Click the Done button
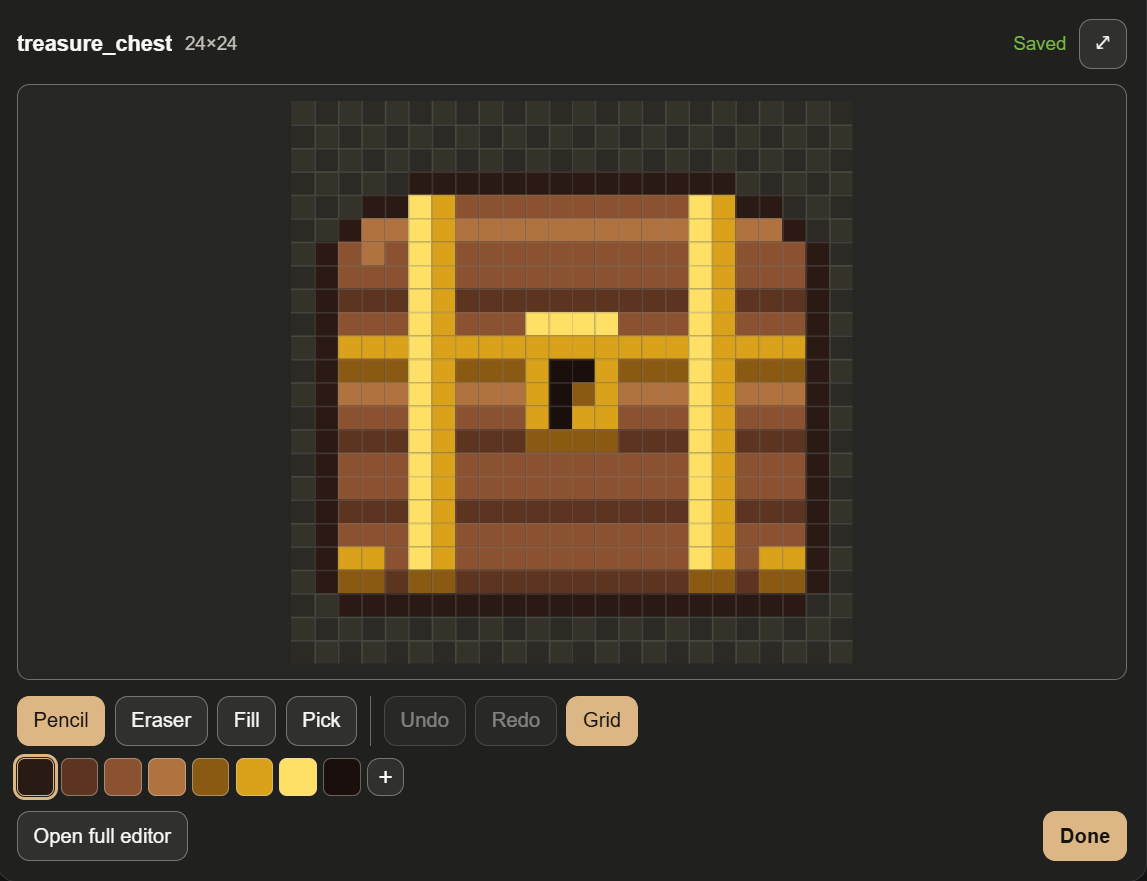The image size is (1147, 881). 1084,836
